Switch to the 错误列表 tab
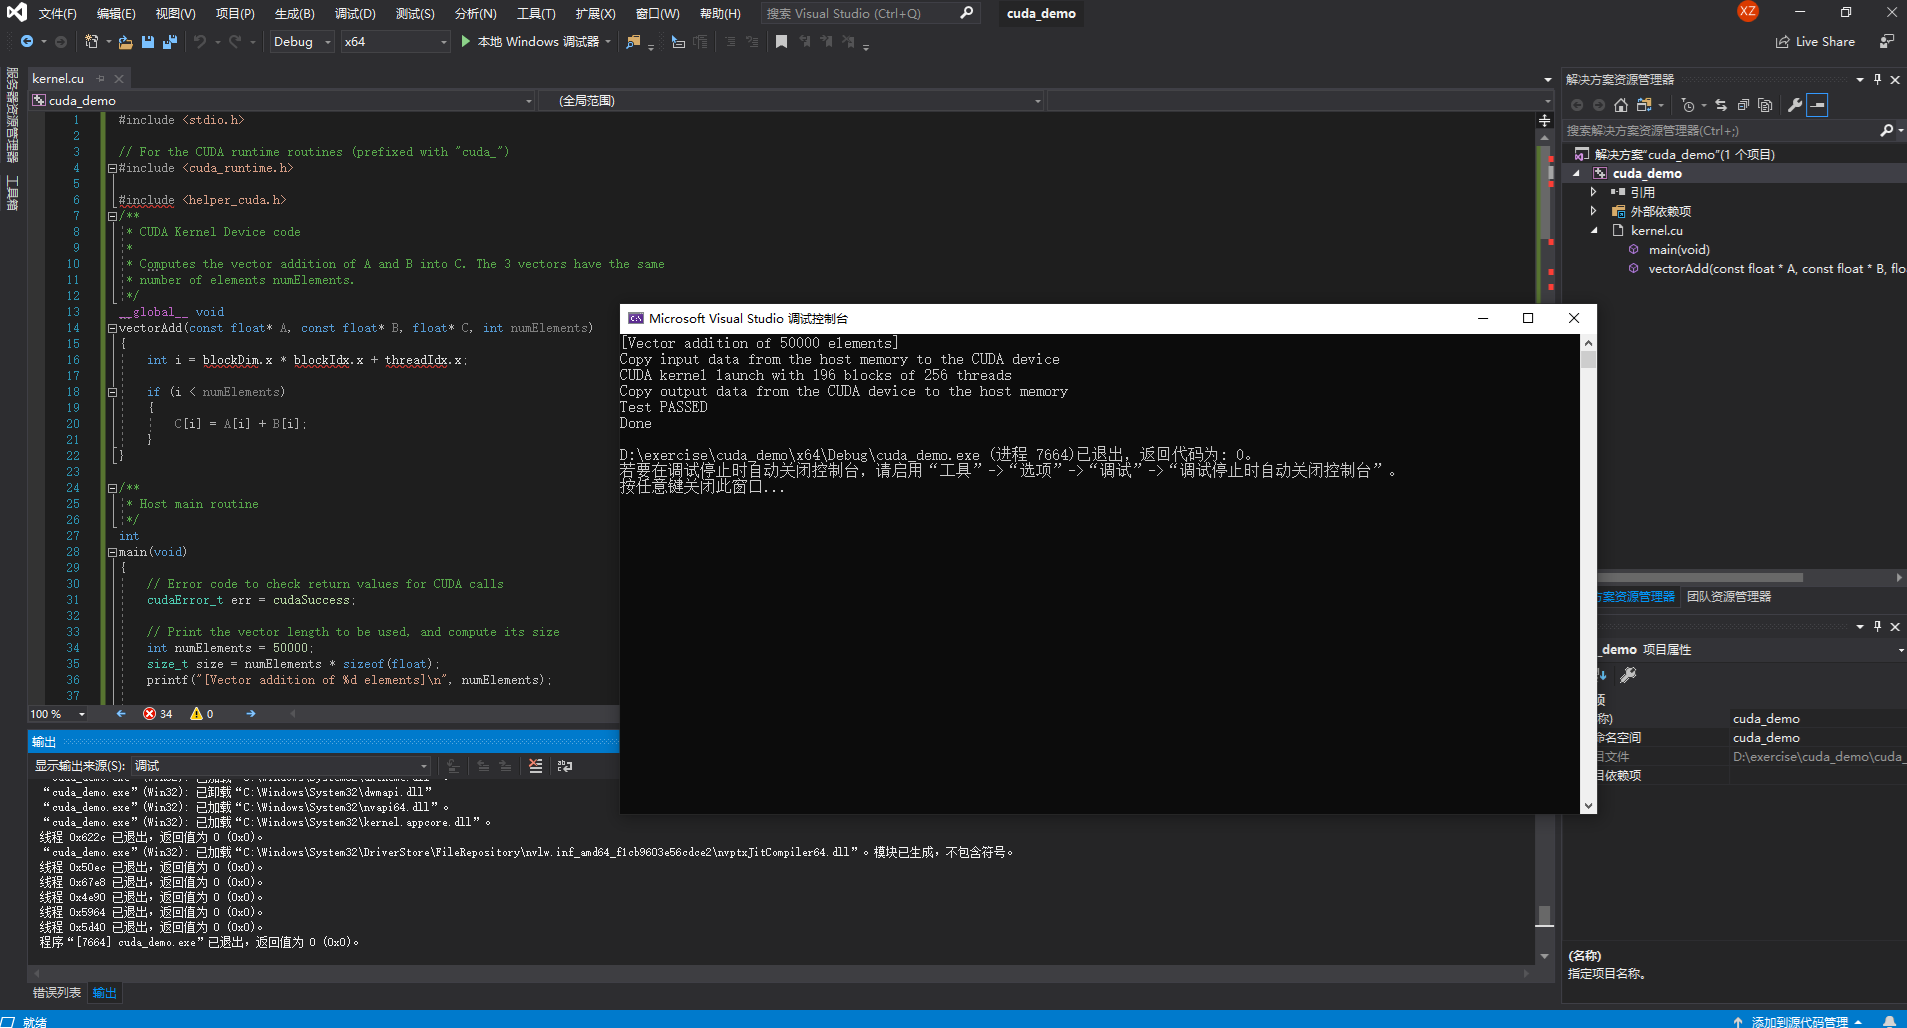 point(57,993)
